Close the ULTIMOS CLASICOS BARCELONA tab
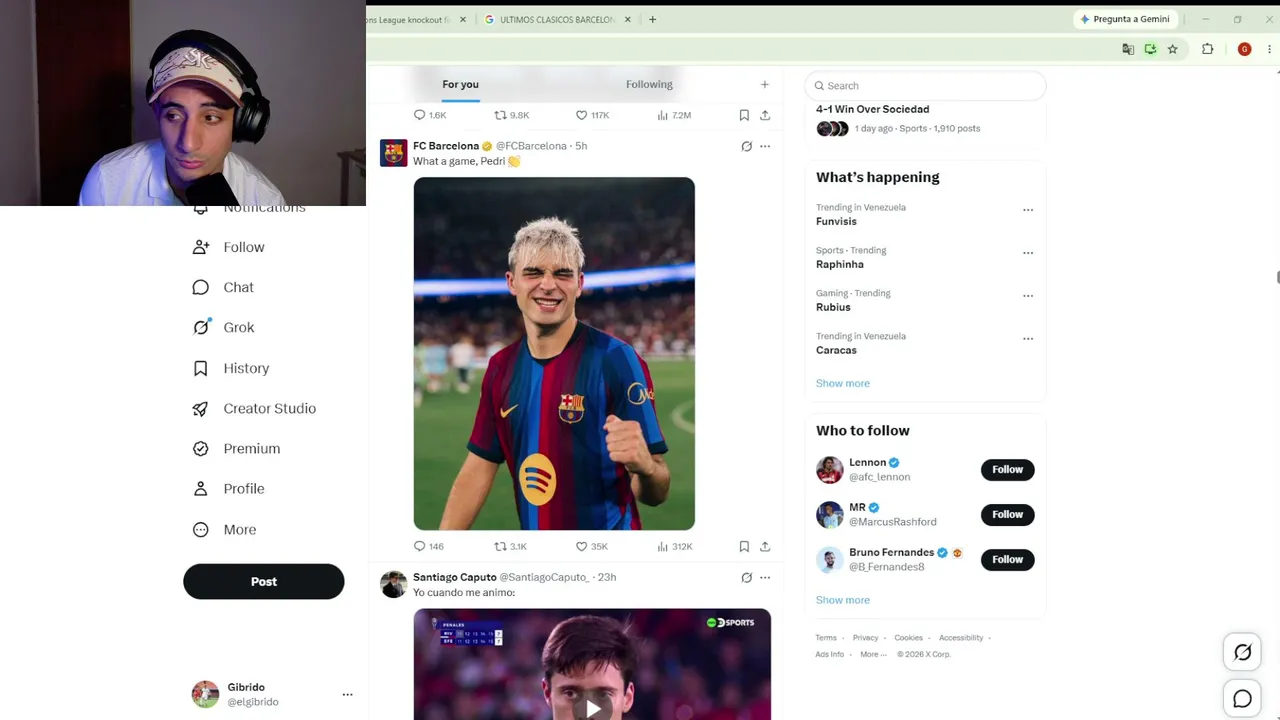The height and width of the screenshot is (720, 1280). click(x=627, y=19)
